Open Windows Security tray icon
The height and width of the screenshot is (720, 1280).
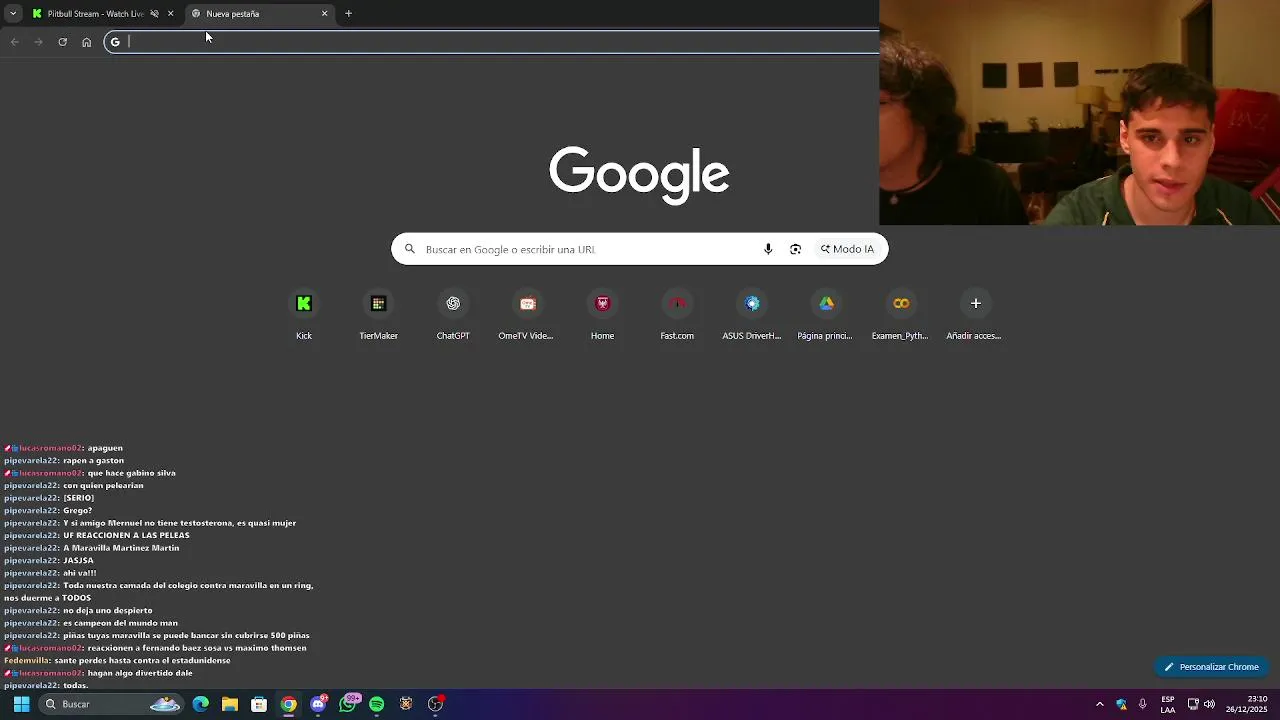[1121, 704]
